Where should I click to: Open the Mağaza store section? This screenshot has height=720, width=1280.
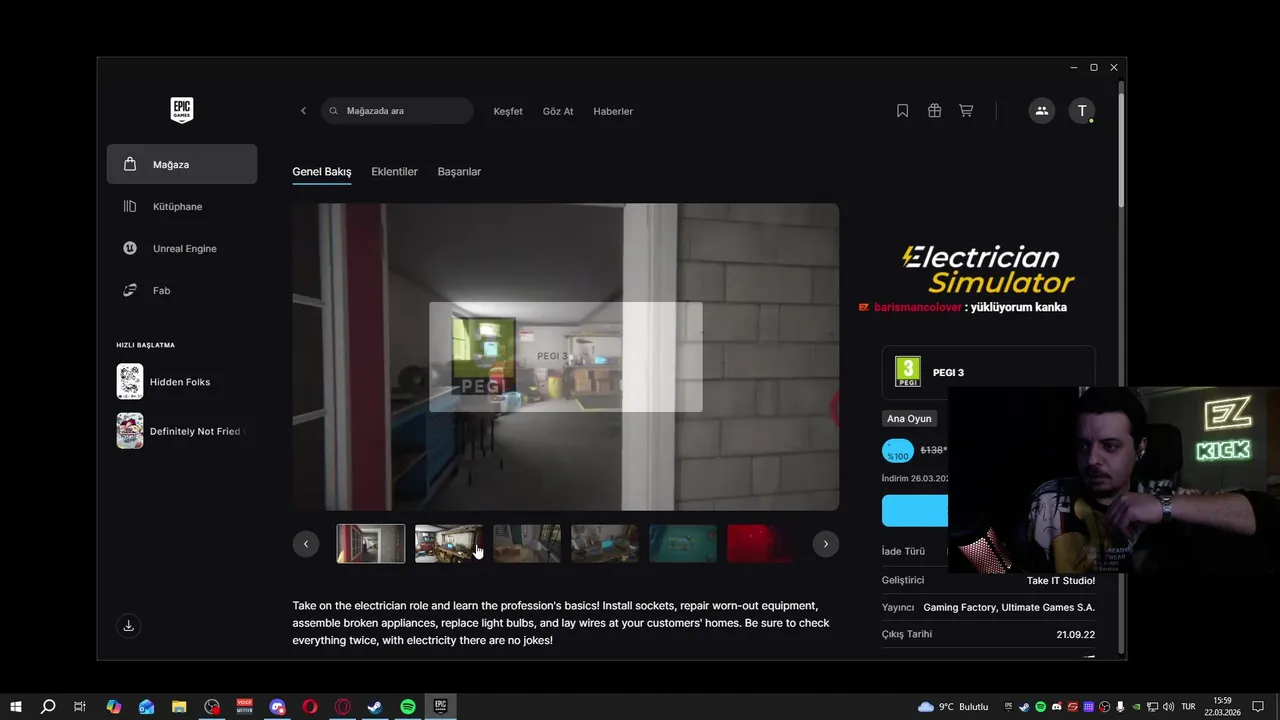[182, 164]
